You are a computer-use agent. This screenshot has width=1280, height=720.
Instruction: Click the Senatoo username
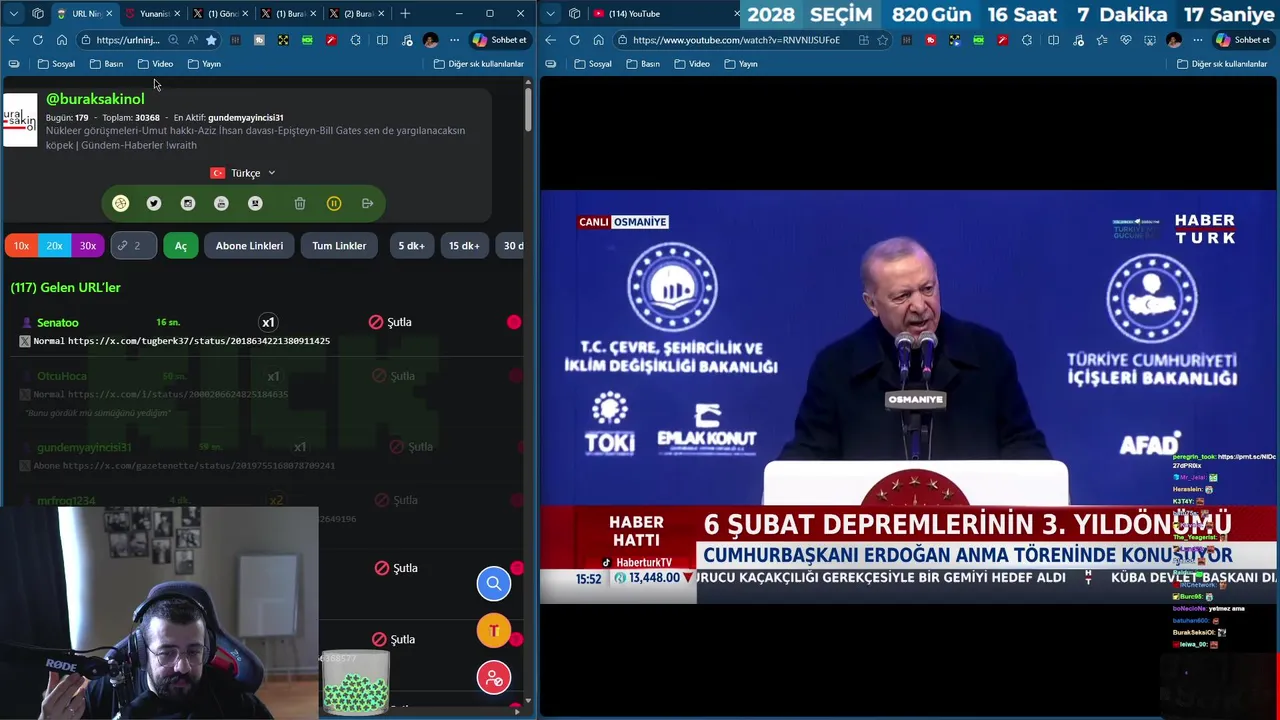[57, 322]
